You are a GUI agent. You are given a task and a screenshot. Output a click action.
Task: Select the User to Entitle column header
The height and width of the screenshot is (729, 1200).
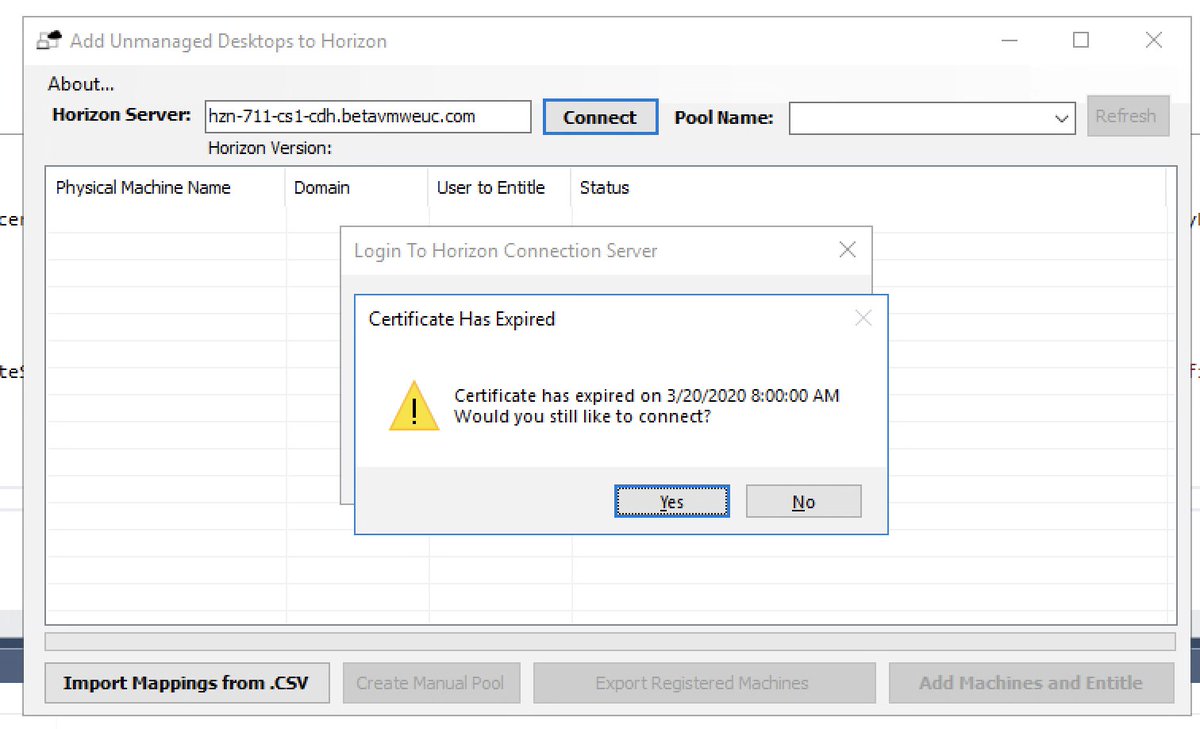[x=500, y=188]
